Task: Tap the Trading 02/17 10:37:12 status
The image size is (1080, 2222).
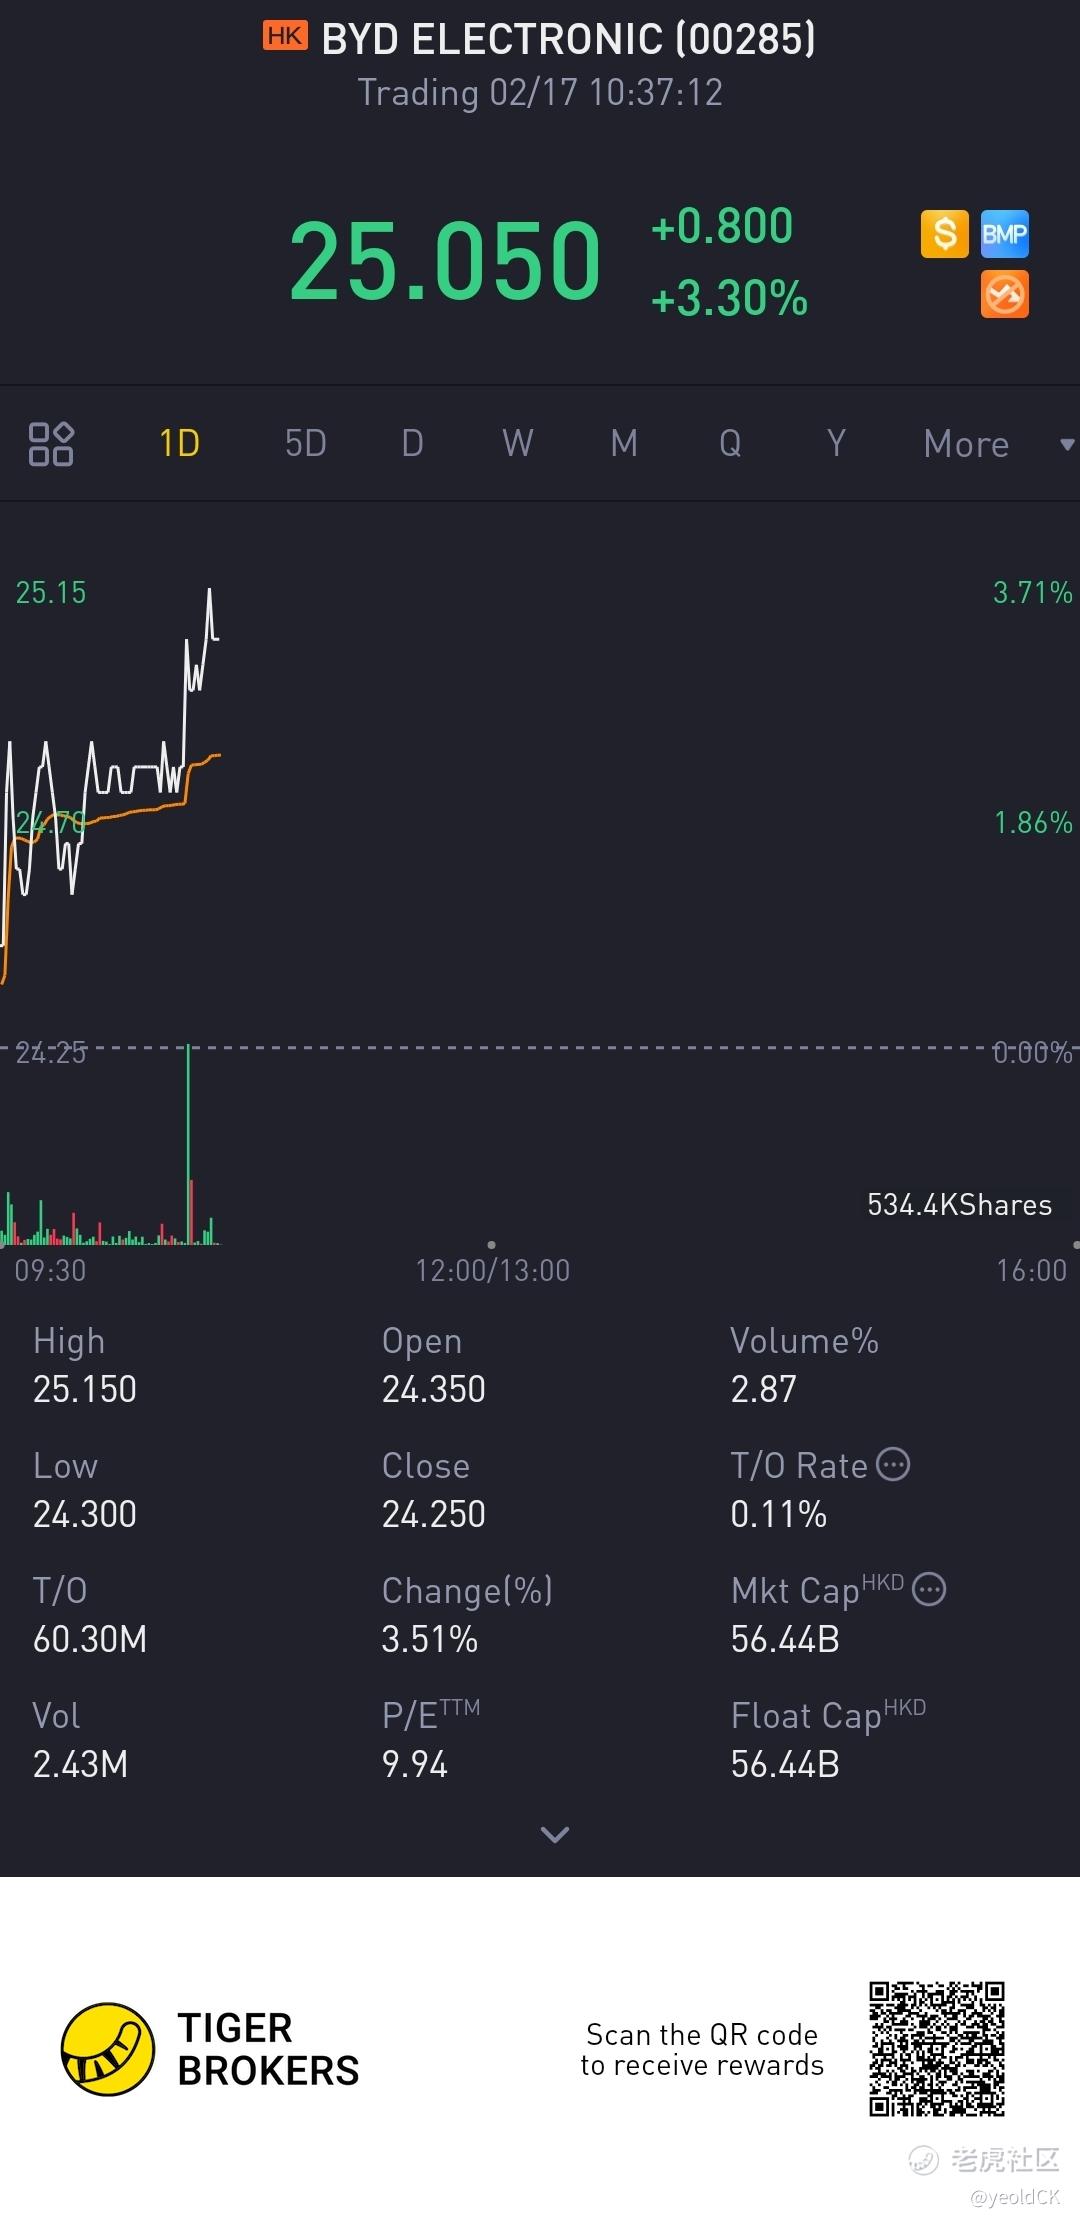Action: pyautogui.click(x=540, y=92)
